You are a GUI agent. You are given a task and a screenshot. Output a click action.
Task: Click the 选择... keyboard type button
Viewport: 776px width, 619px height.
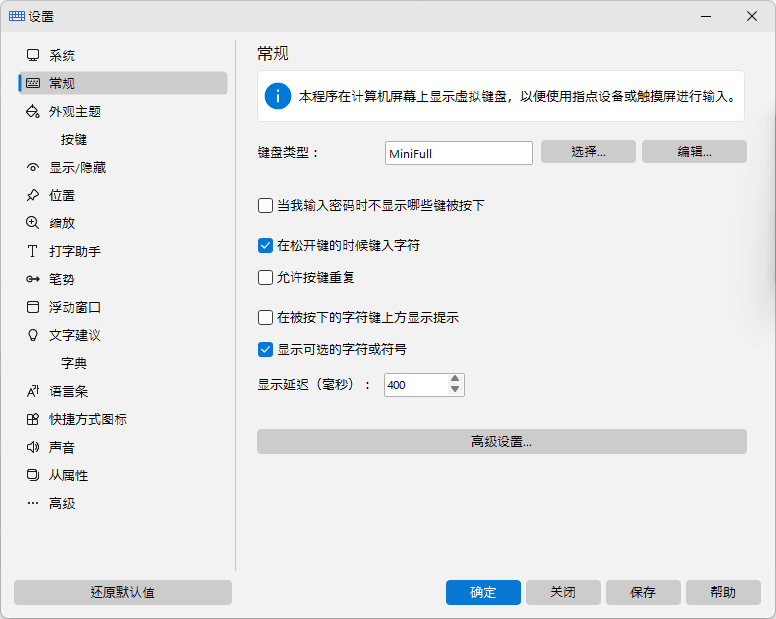click(x=588, y=151)
